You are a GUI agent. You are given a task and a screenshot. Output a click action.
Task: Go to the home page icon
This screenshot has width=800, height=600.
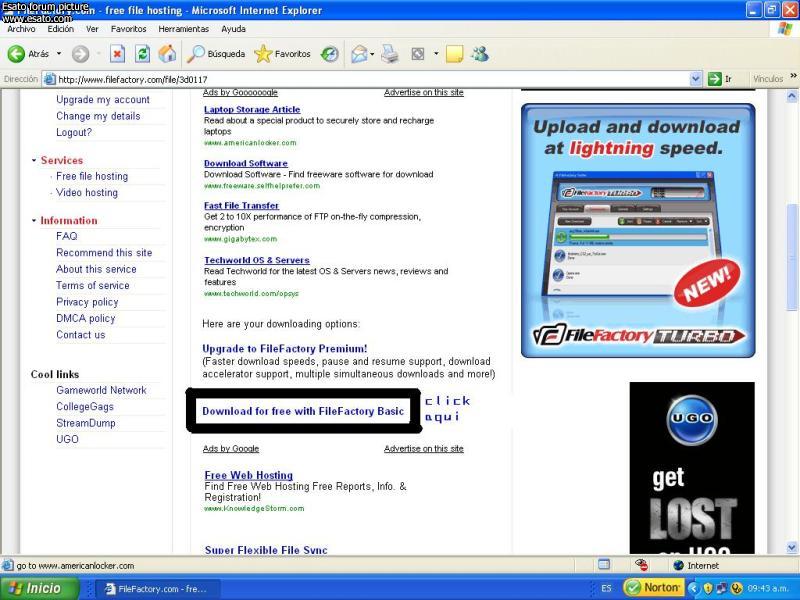click(167, 54)
